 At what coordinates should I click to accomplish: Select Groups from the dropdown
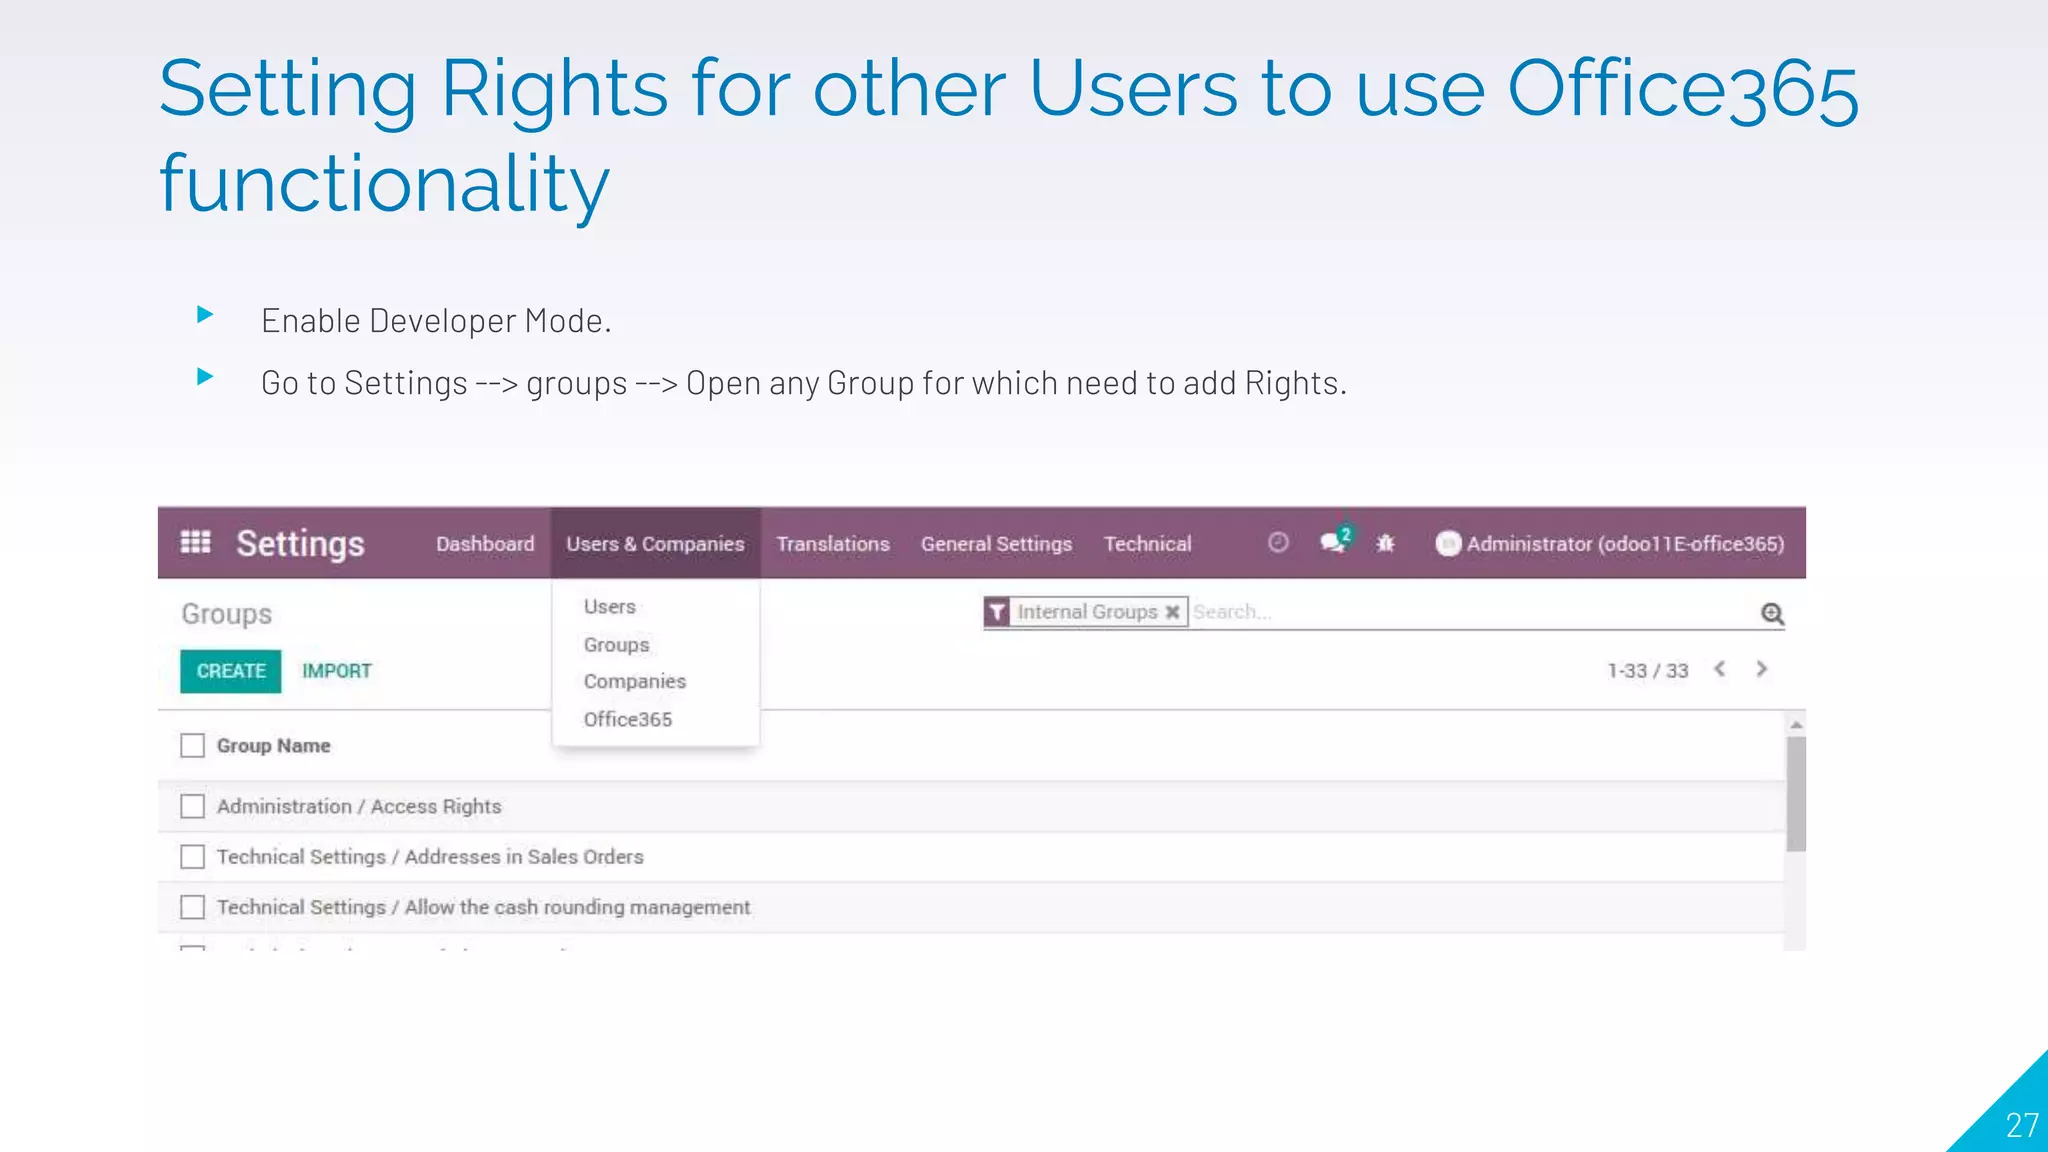point(617,645)
